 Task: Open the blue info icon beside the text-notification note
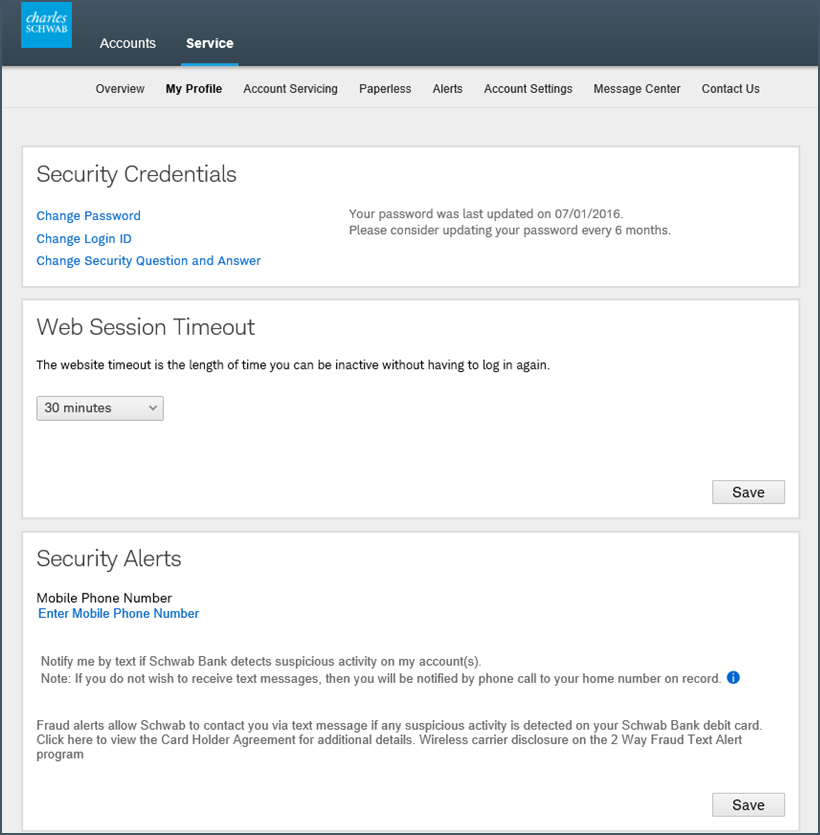tap(733, 677)
